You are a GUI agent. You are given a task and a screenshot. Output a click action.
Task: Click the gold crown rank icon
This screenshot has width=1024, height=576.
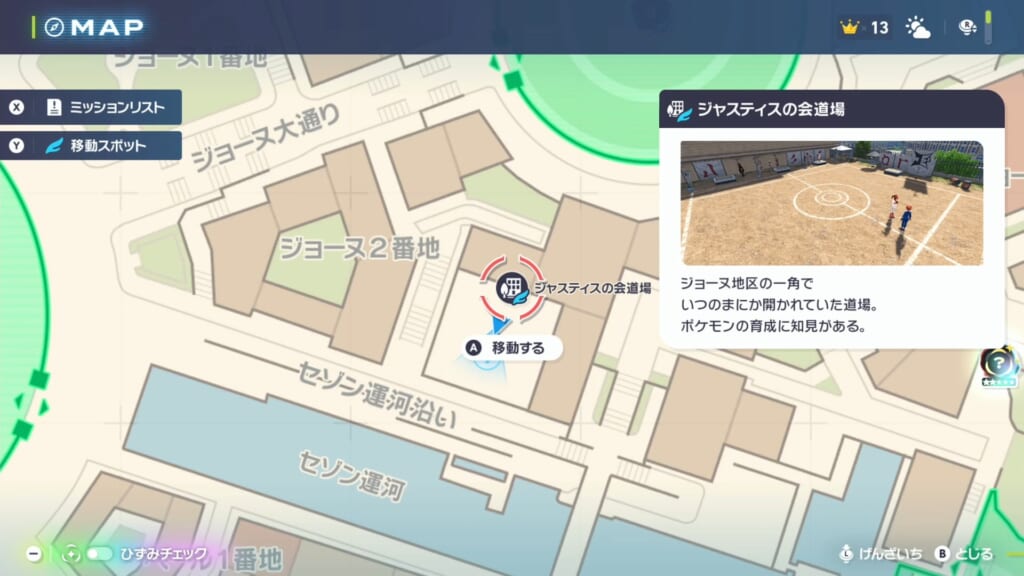pyautogui.click(x=851, y=27)
